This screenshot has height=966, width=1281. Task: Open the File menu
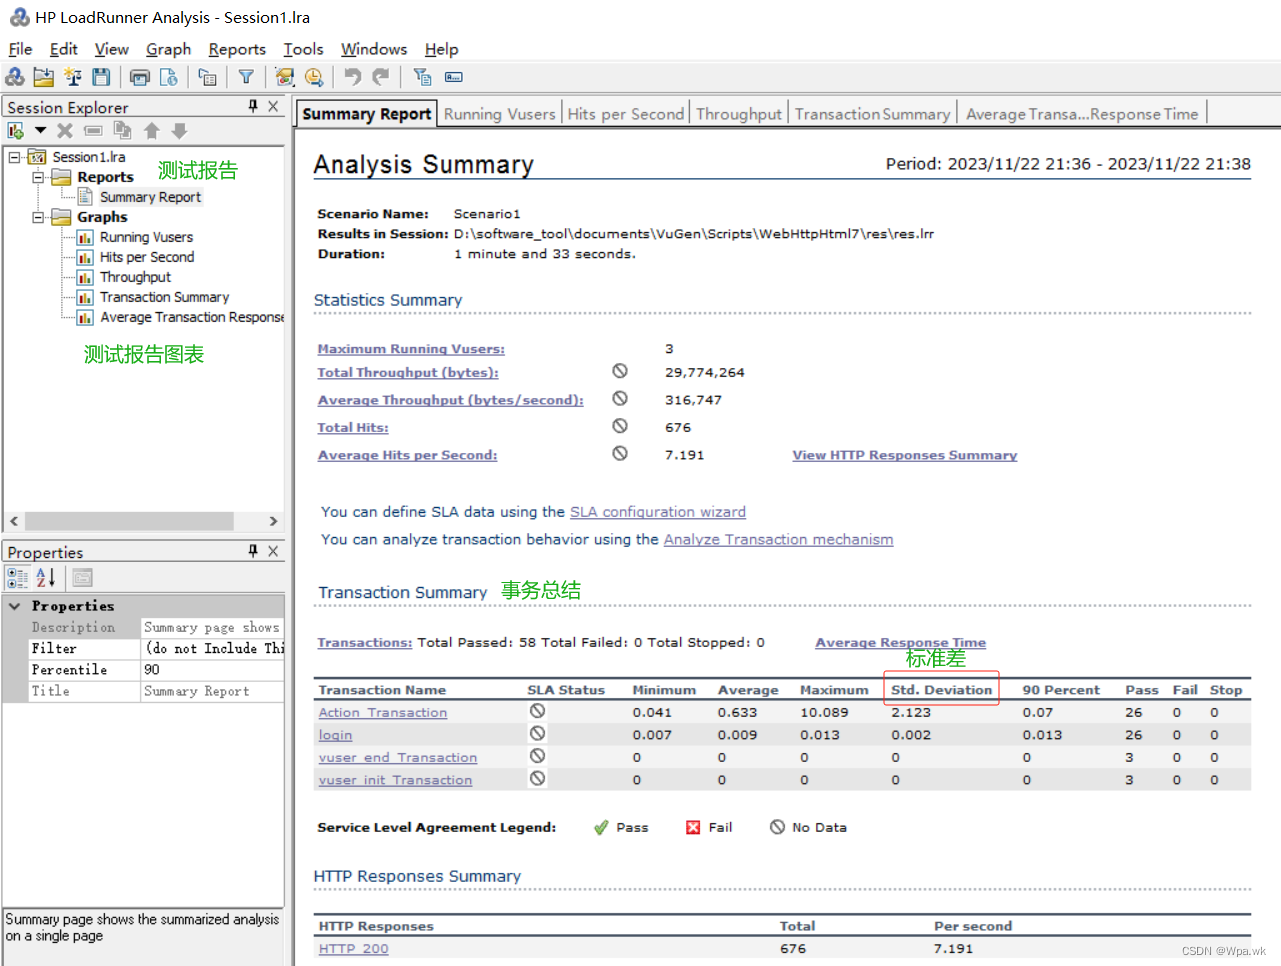[x=20, y=49]
